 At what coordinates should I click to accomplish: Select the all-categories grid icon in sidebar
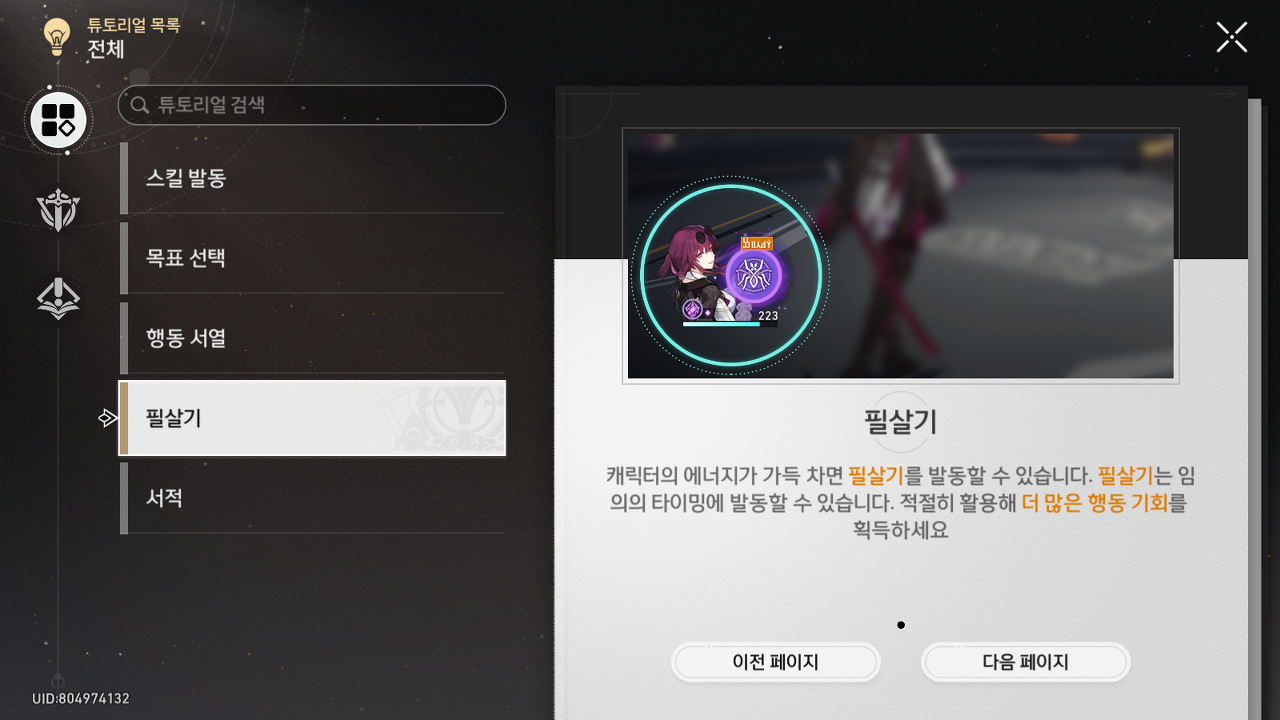pyautogui.click(x=59, y=120)
